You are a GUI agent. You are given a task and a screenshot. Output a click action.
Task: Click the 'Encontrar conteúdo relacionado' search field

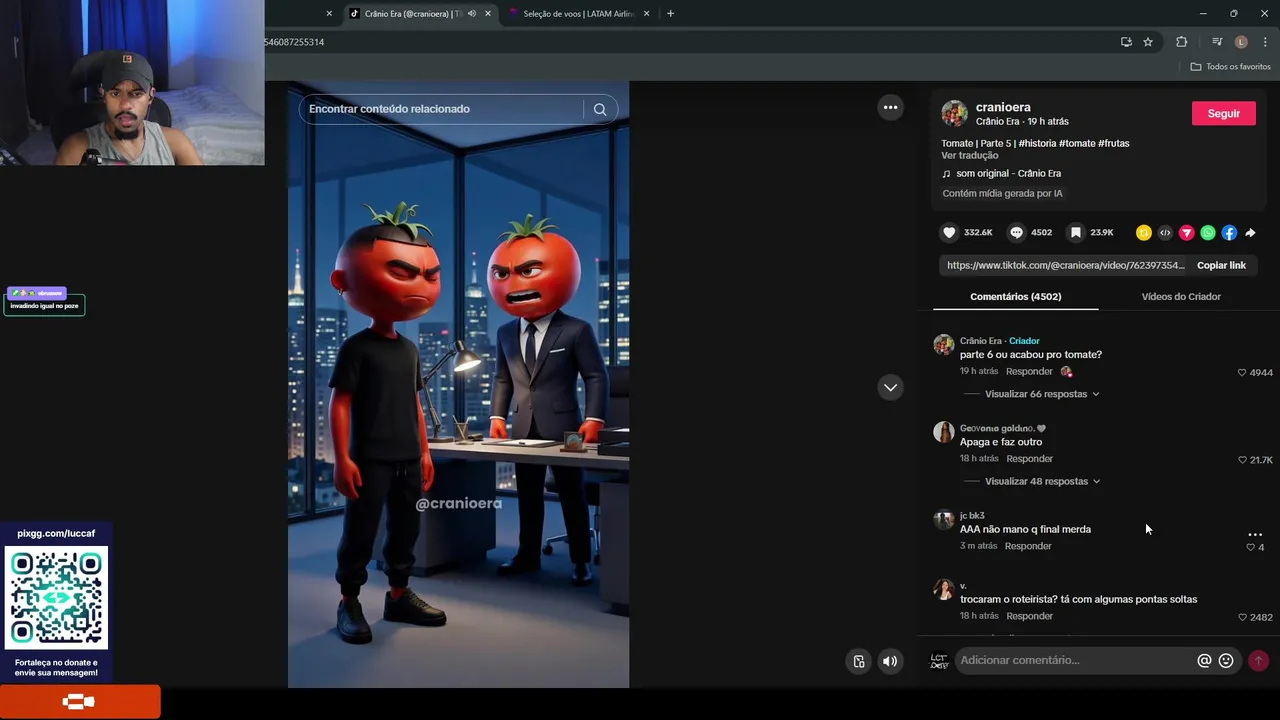coord(444,109)
